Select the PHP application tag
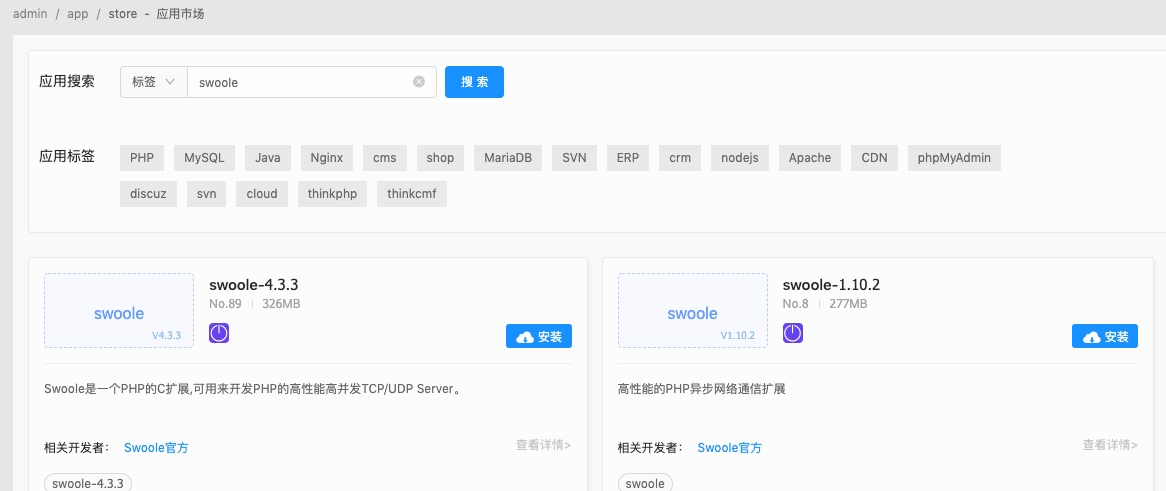The image size is (1166, 491). click(142, 158)
